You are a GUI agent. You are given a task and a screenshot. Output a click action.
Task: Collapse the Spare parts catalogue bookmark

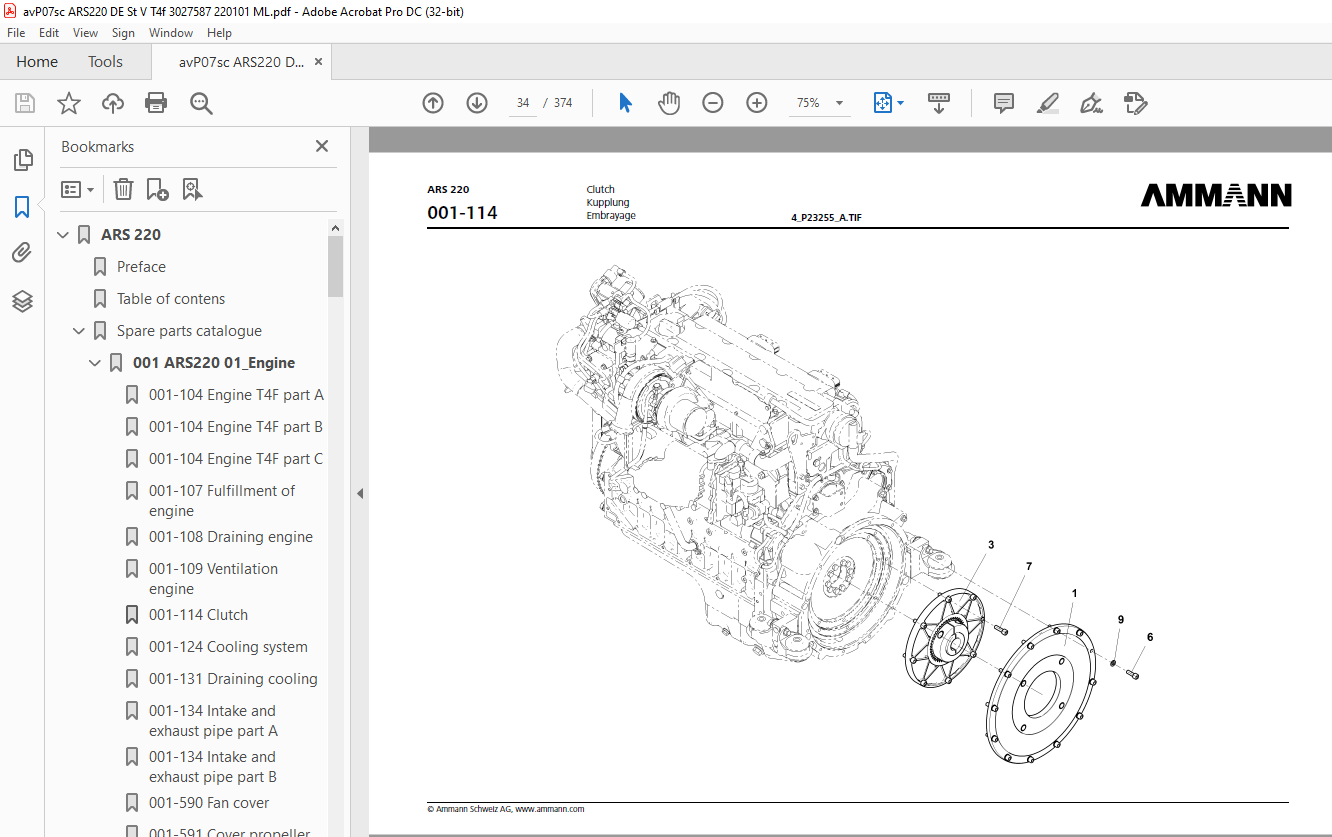click(x=80, y=331)
